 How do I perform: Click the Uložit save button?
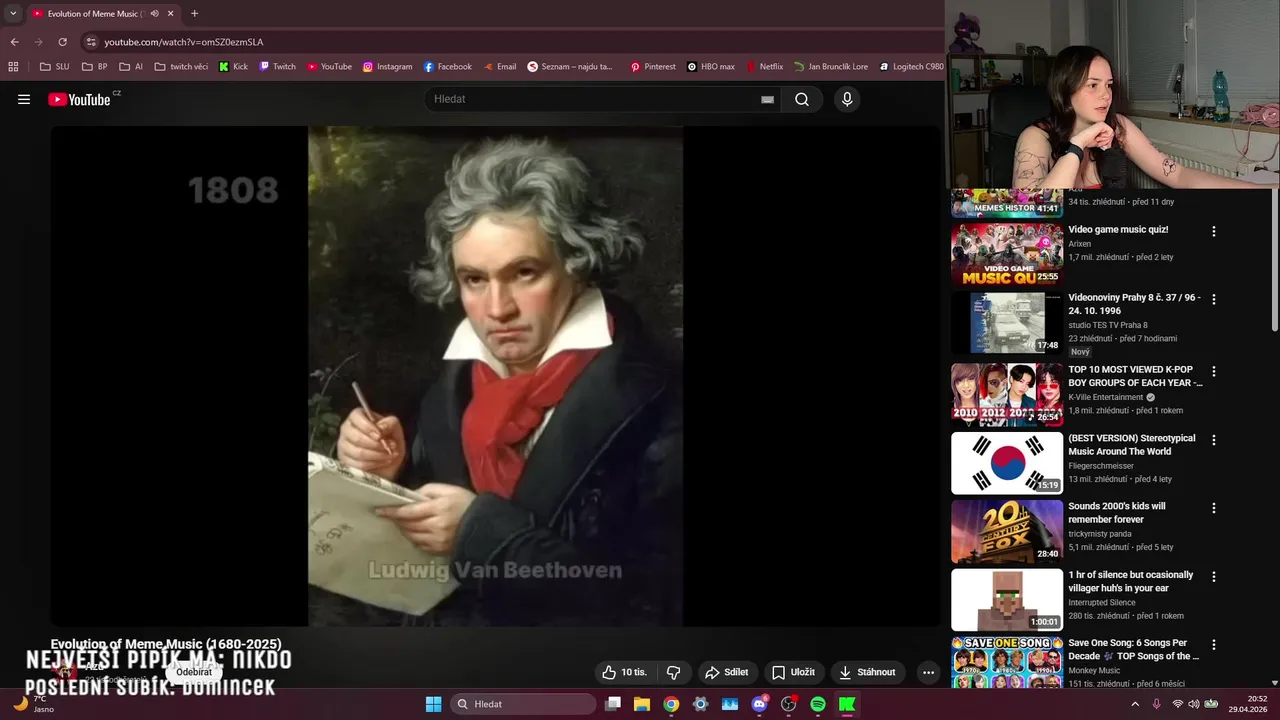[x=793, y=672]
